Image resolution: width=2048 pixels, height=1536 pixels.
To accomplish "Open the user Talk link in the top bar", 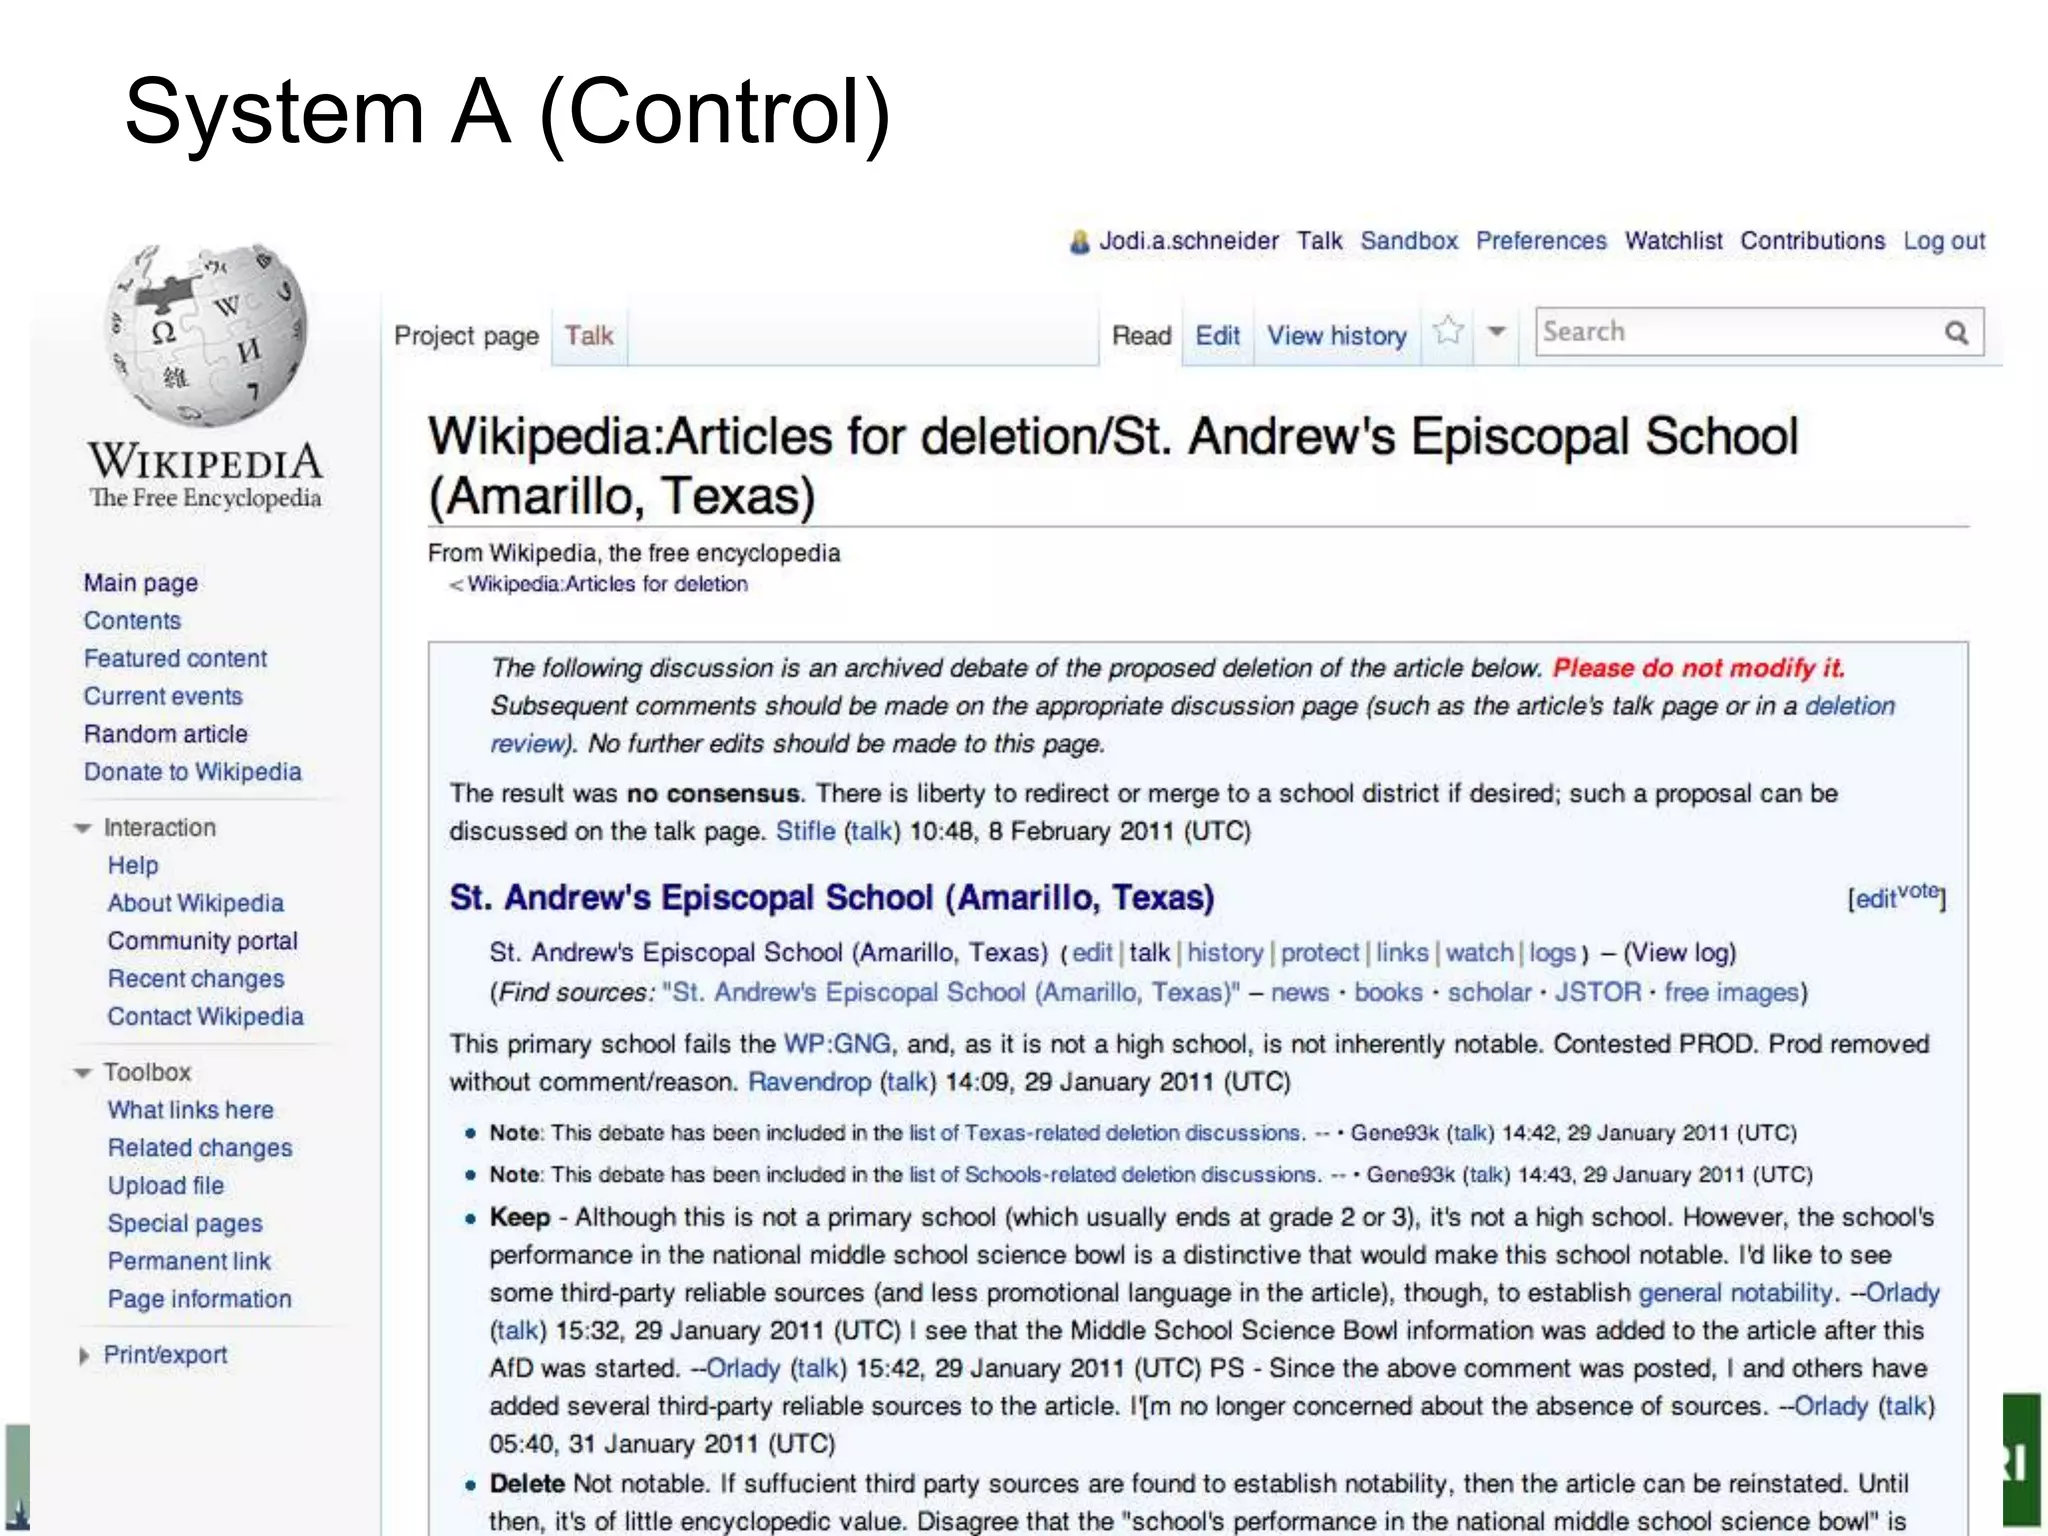I will [x=1319, y=241].
